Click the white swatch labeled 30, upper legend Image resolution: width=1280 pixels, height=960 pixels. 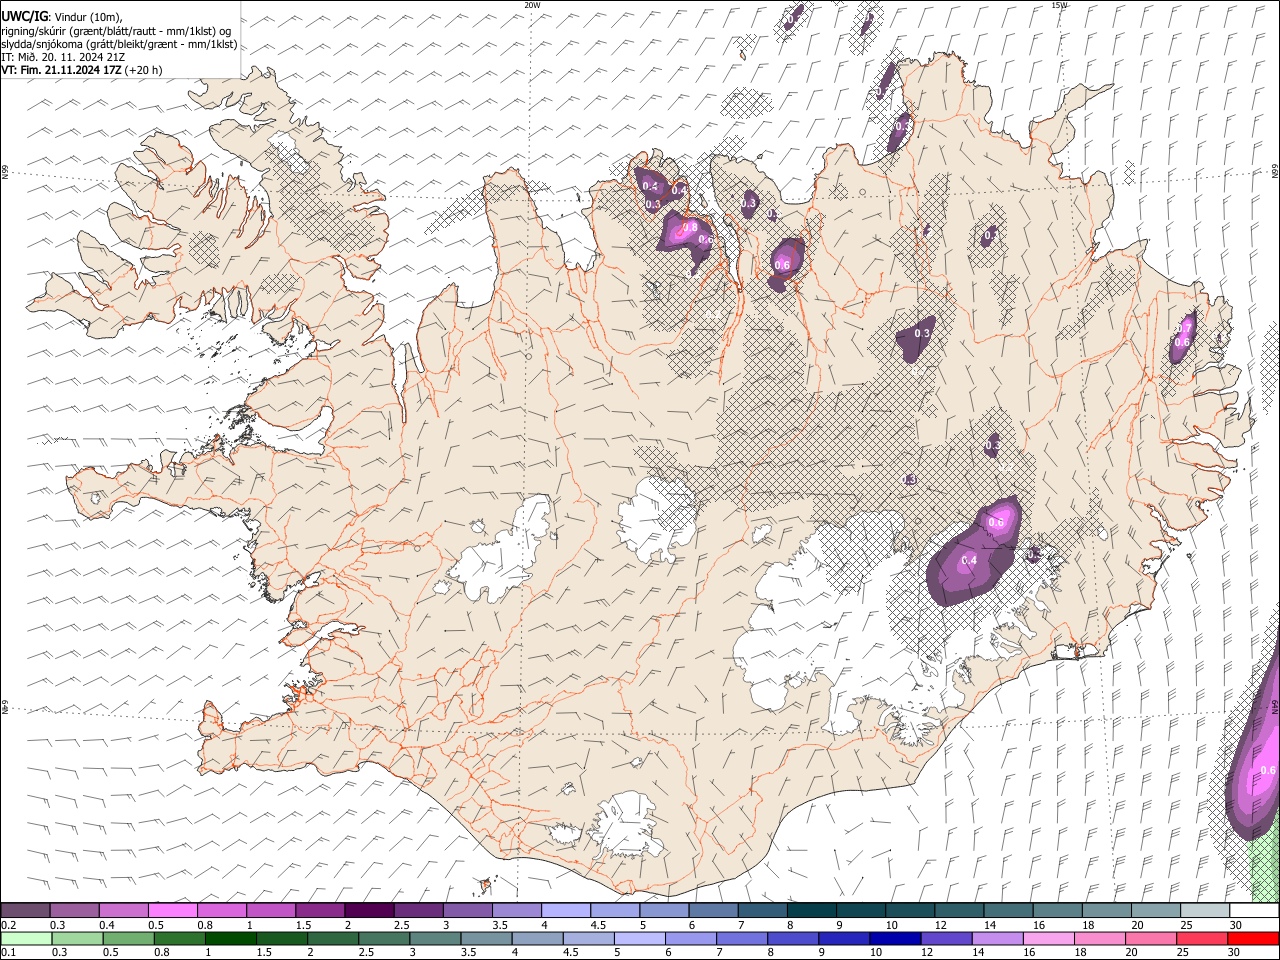pyautogui.click(x=1254, y=910)
